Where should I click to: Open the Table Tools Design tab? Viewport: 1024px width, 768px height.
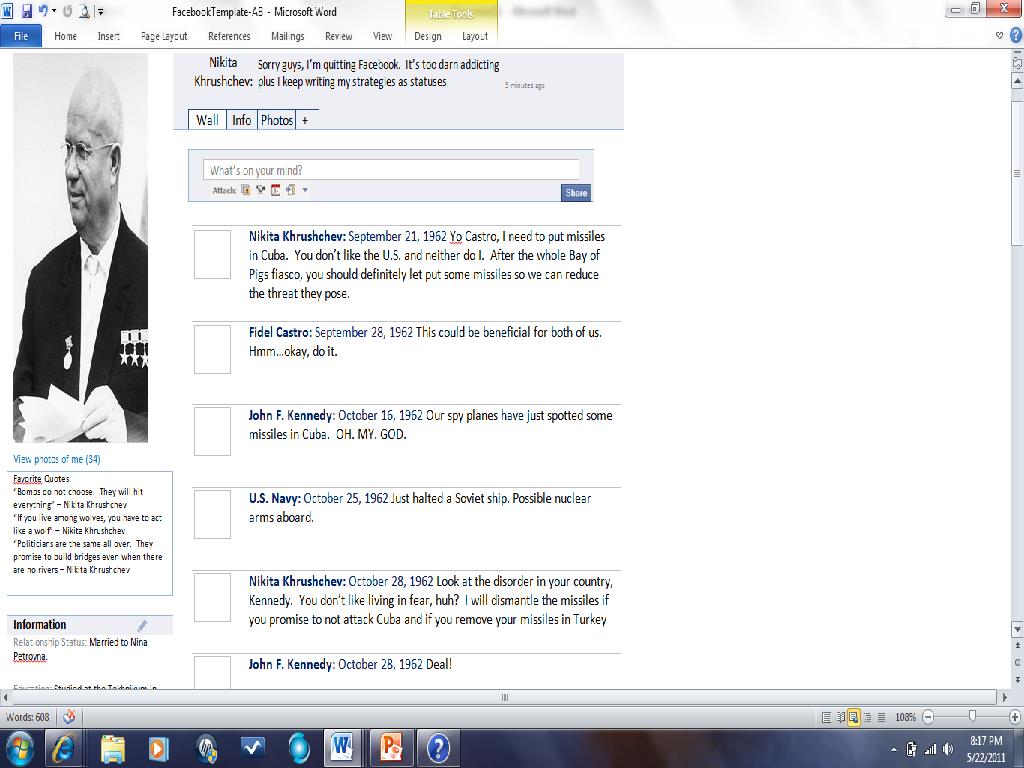point(428,36)
